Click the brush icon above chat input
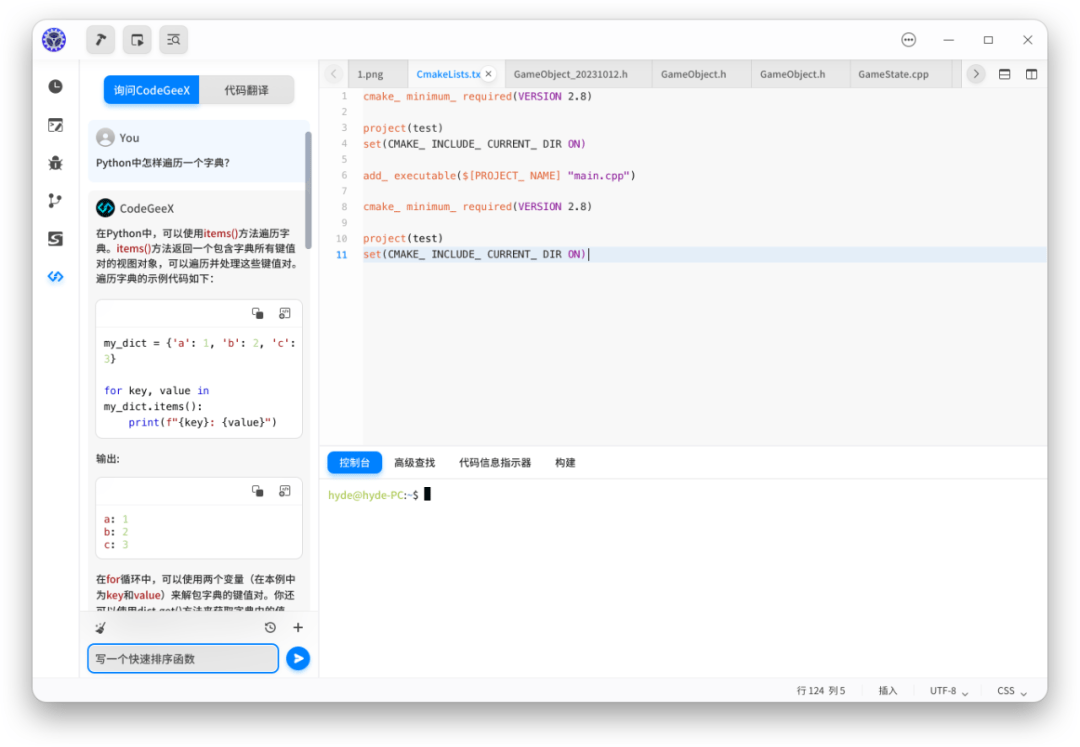The width and height of the screenshot is (1080, 747). tap(99, 627)
